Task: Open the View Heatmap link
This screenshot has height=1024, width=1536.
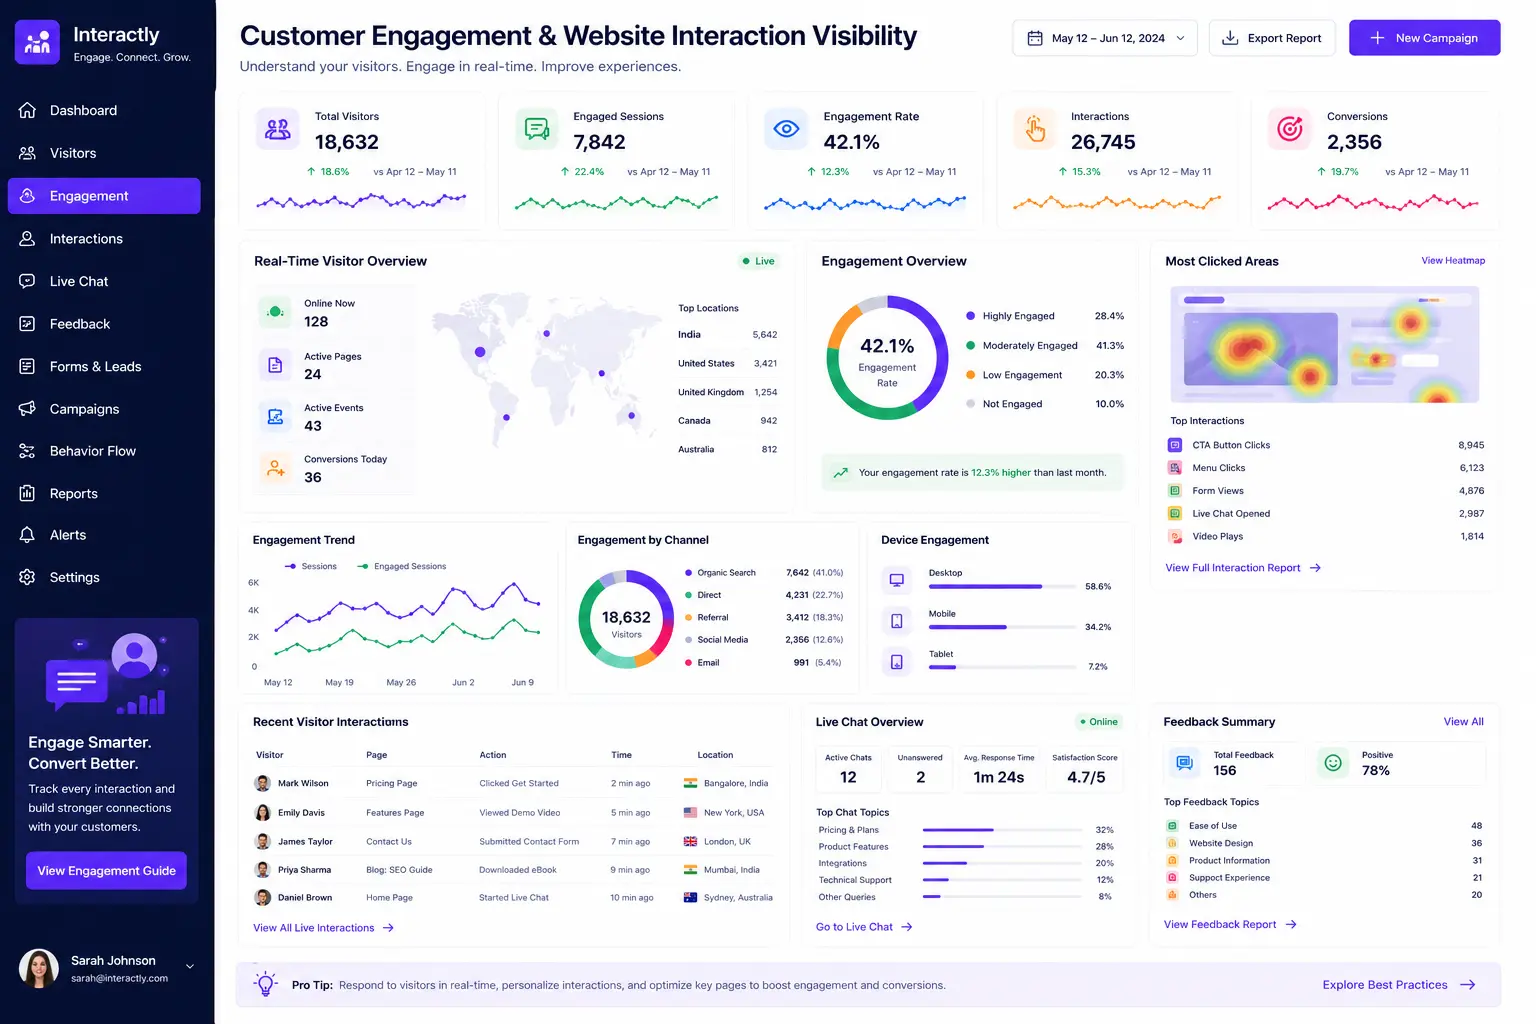Action: [1453, 261]
